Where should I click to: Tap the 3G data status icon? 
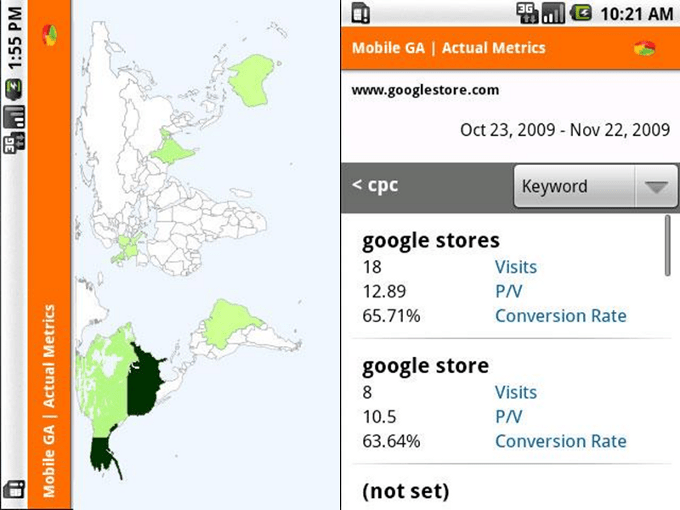pos(527,13)
